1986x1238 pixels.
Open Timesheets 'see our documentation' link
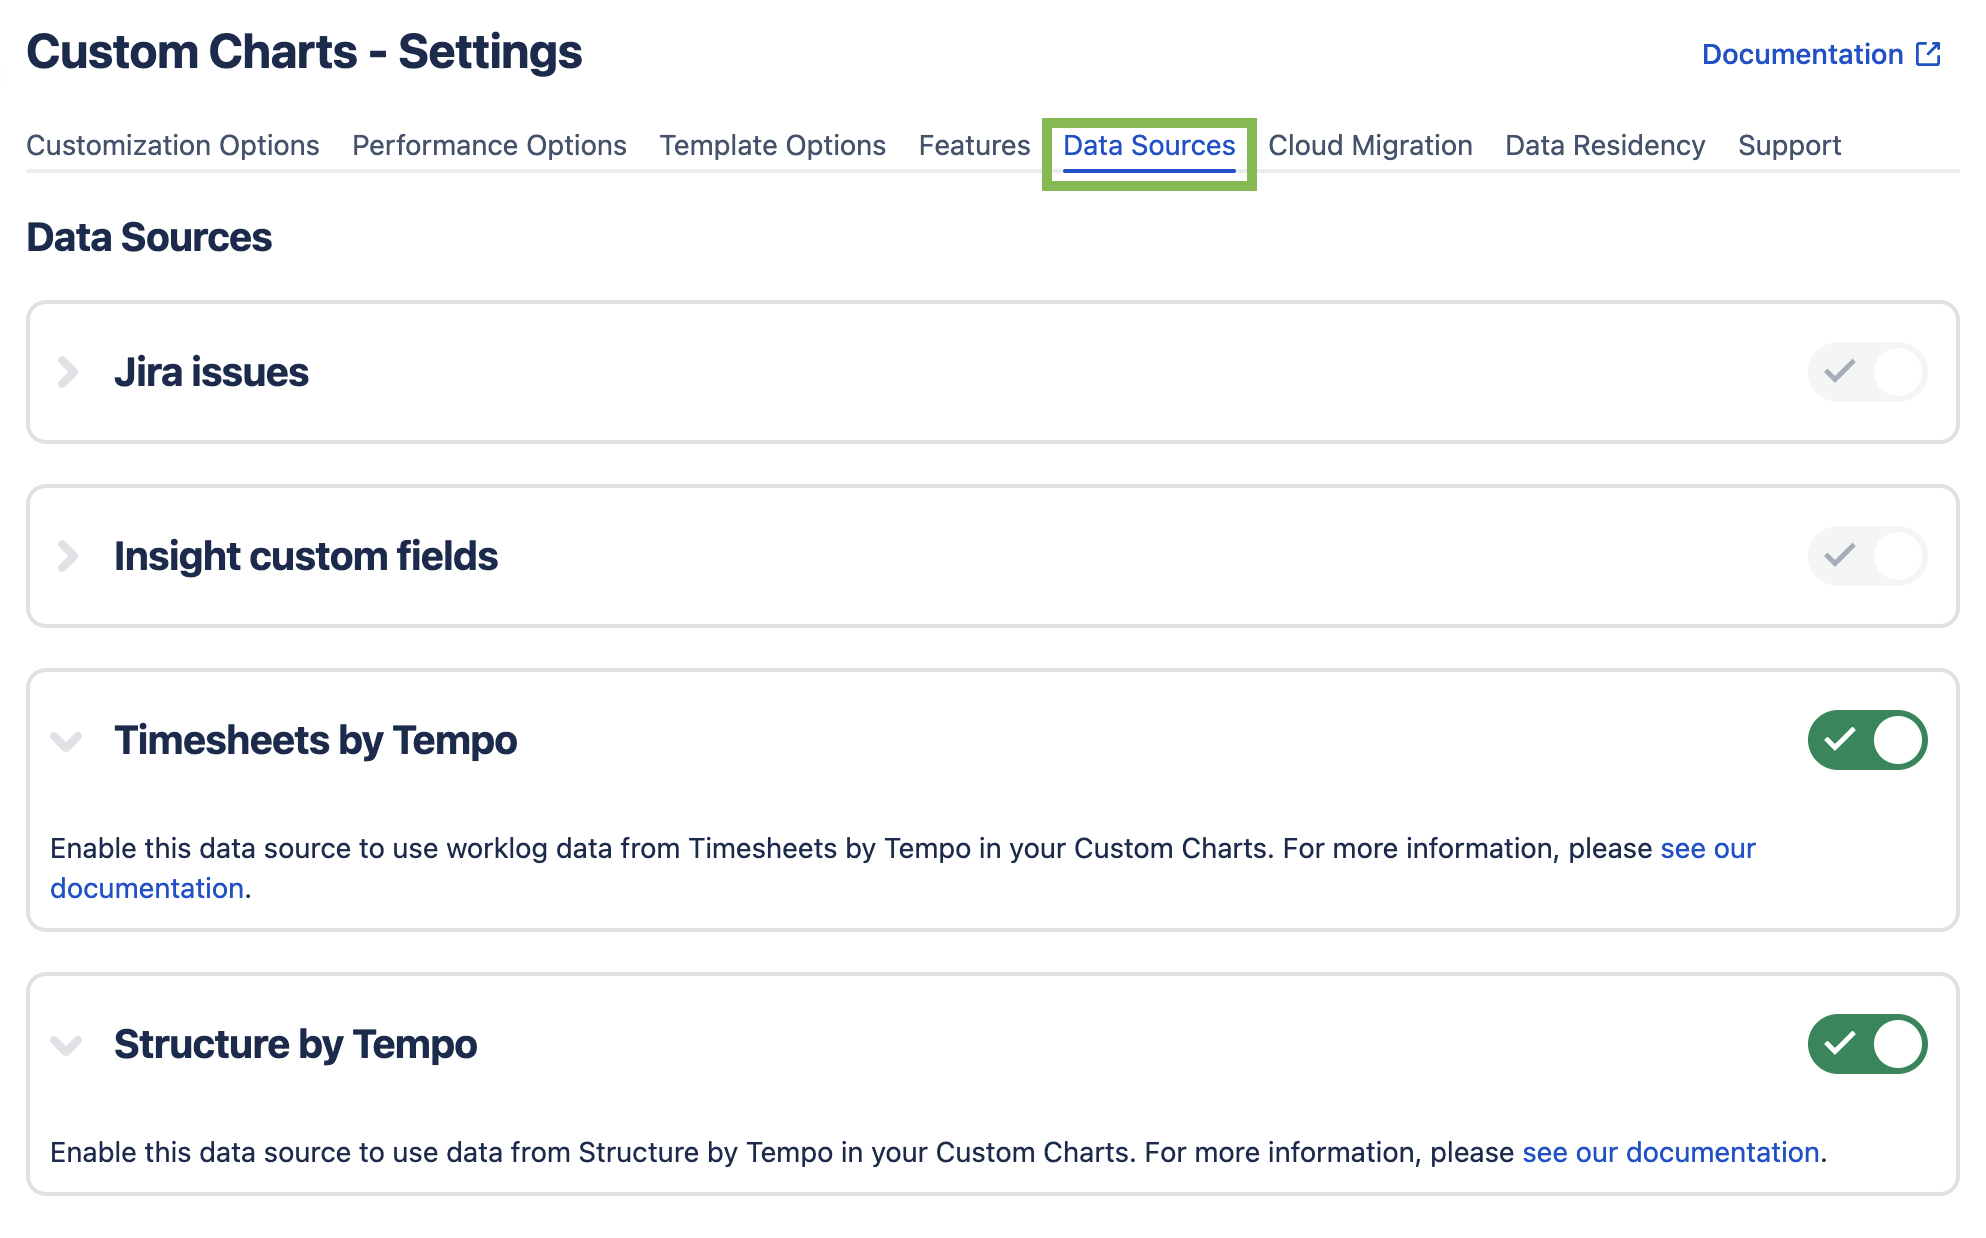1708,848
